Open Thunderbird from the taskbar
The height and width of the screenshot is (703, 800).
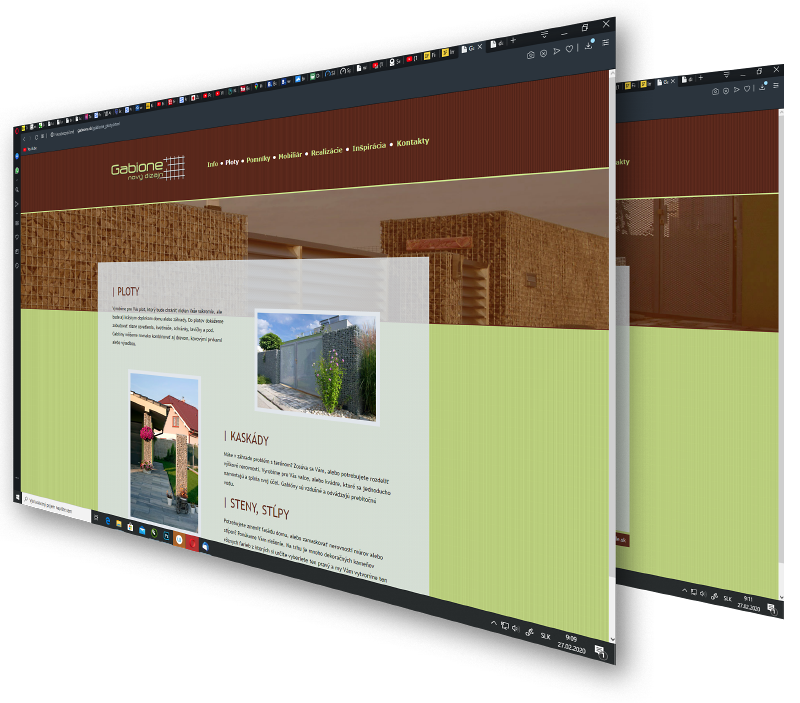click(206, 547)
